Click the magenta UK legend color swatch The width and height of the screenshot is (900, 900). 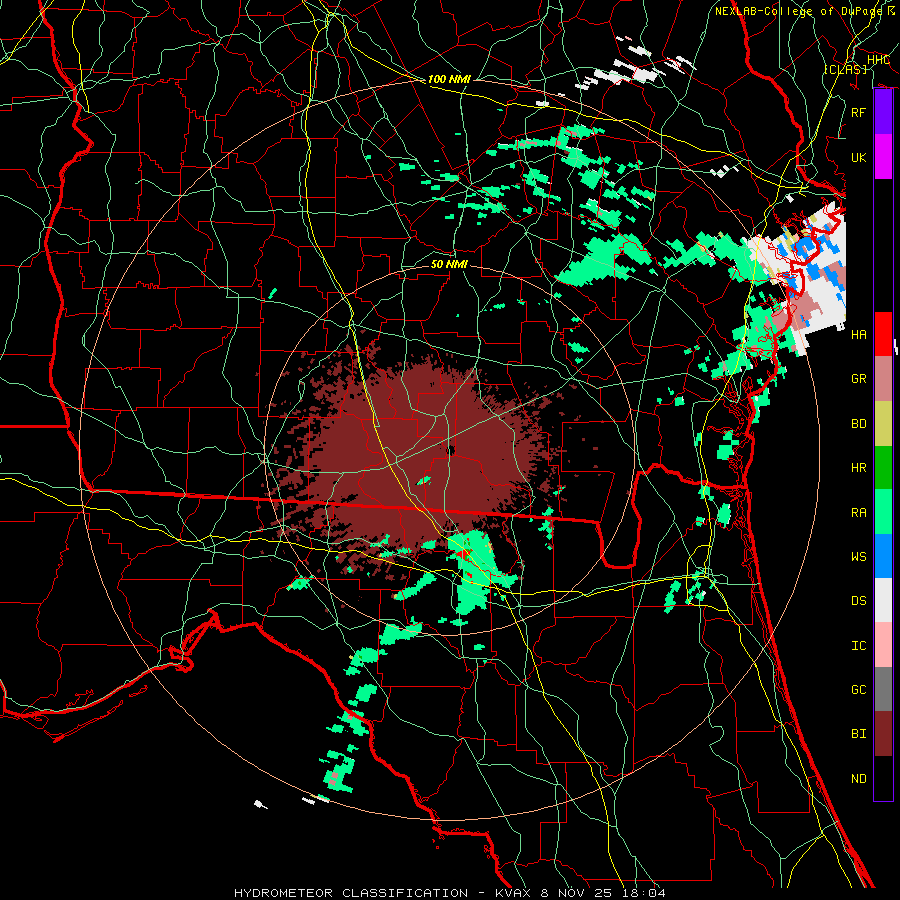(x=883, y=157)
